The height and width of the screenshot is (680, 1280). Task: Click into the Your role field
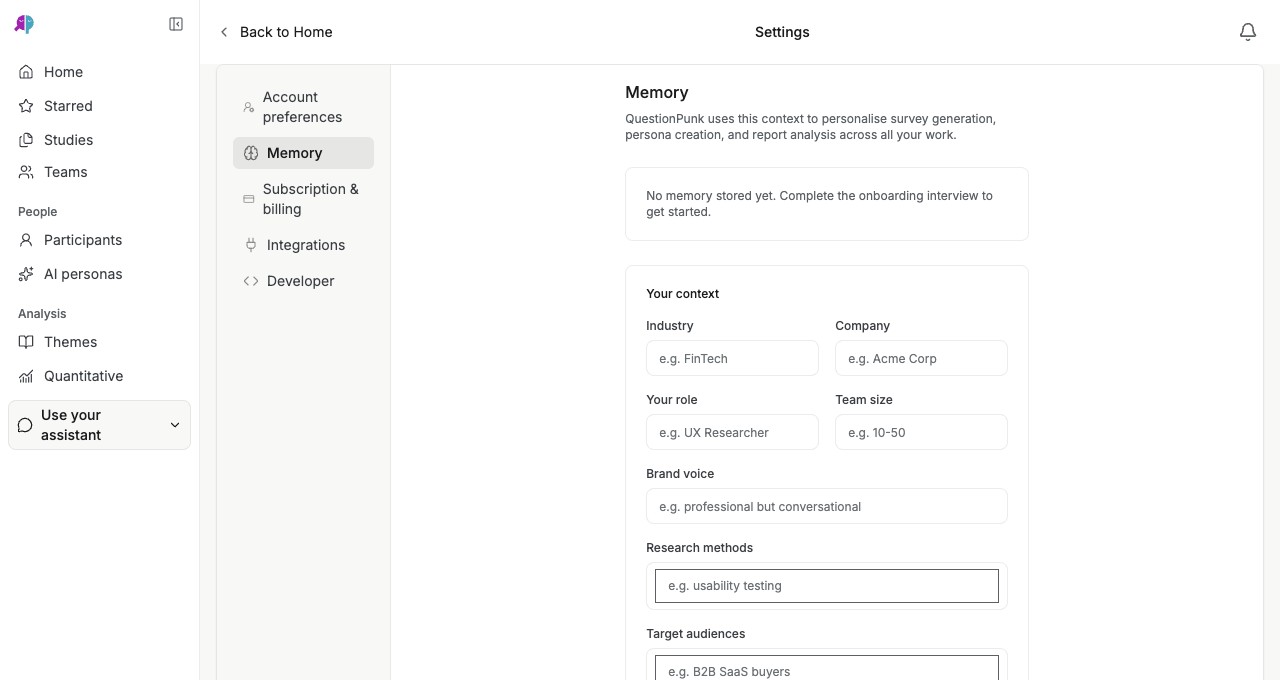(x=732, y=432)
